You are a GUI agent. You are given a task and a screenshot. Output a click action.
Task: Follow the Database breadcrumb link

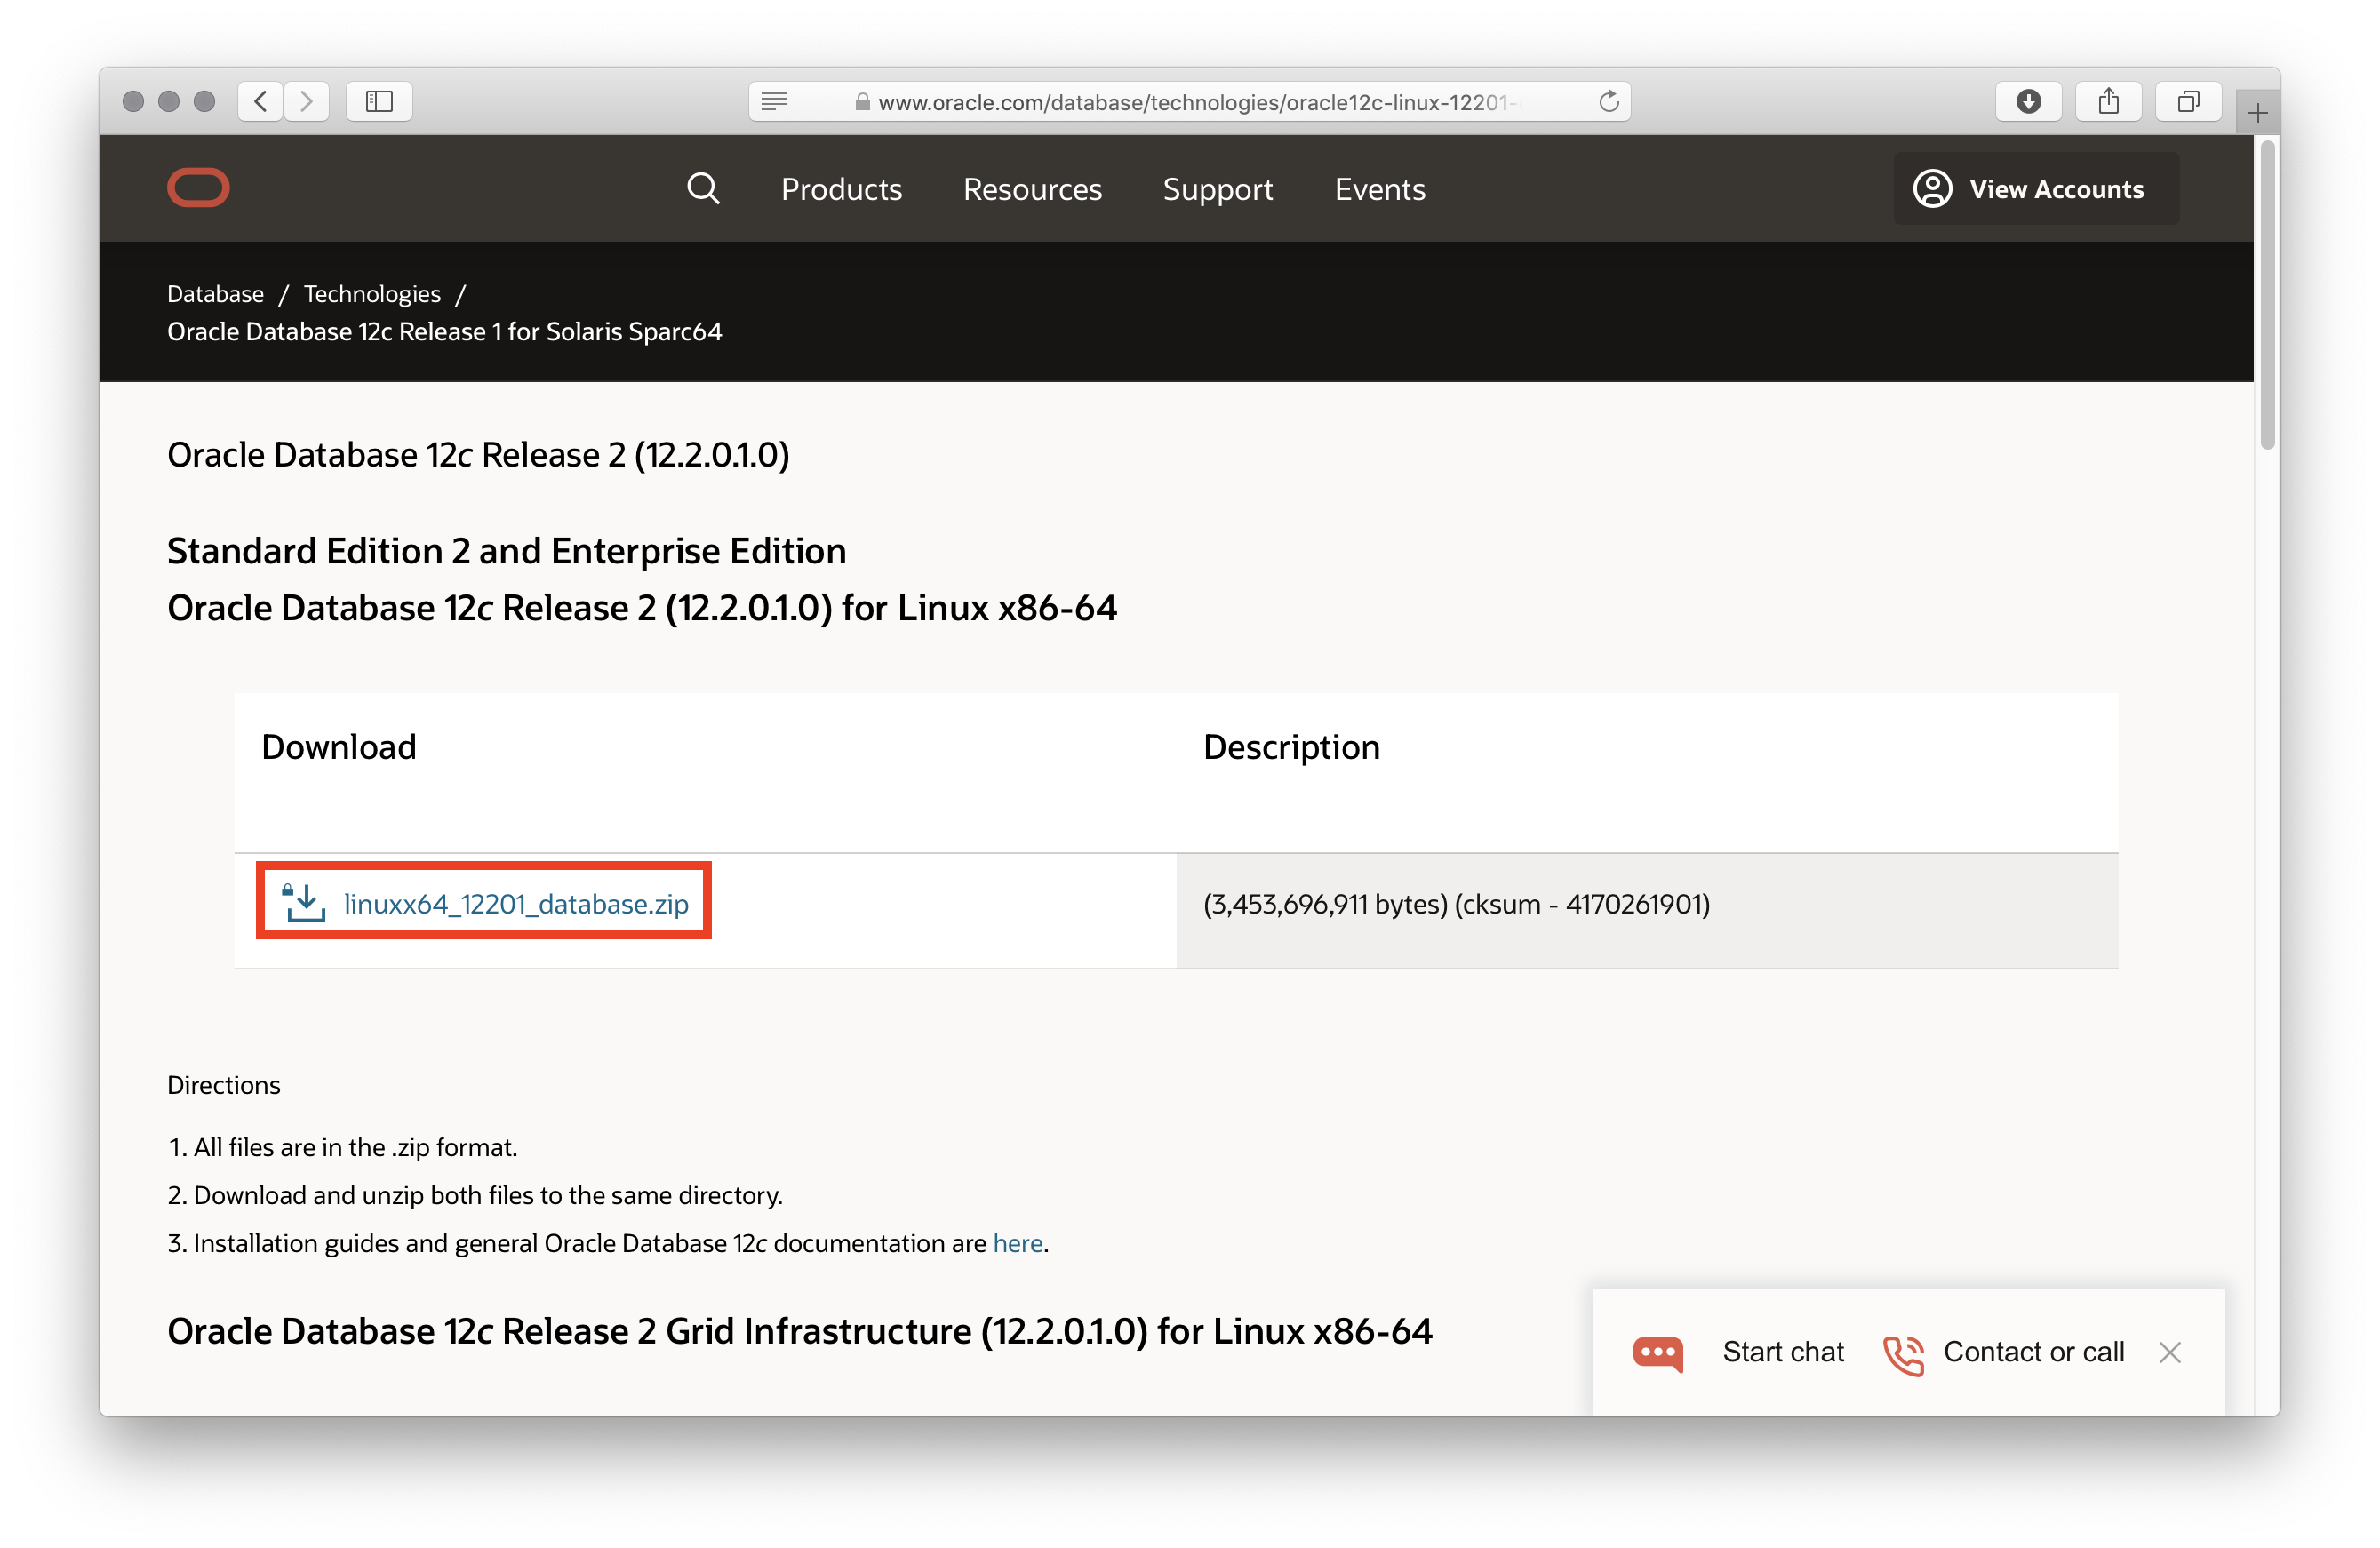click(x=215, y=294)
